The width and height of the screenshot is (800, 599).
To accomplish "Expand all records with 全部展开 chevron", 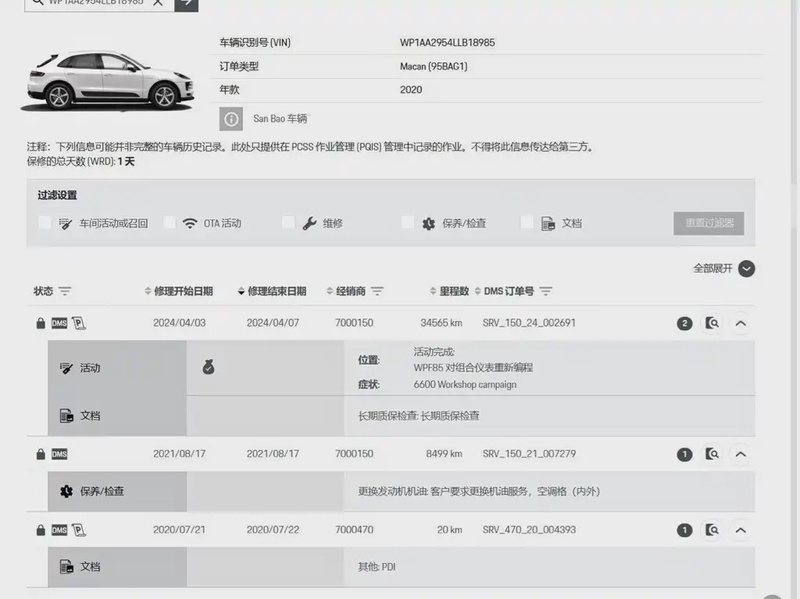I will click(x=746, y=268).
